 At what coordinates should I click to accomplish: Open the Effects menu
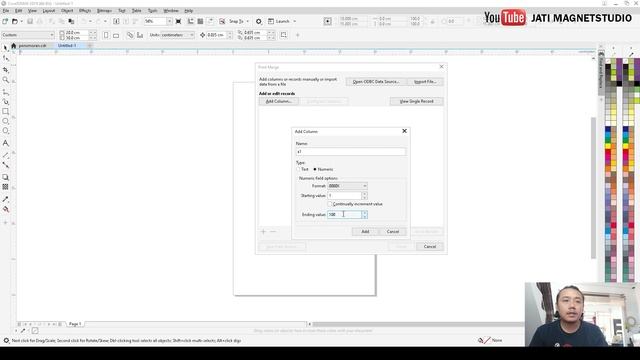(85, 11)
